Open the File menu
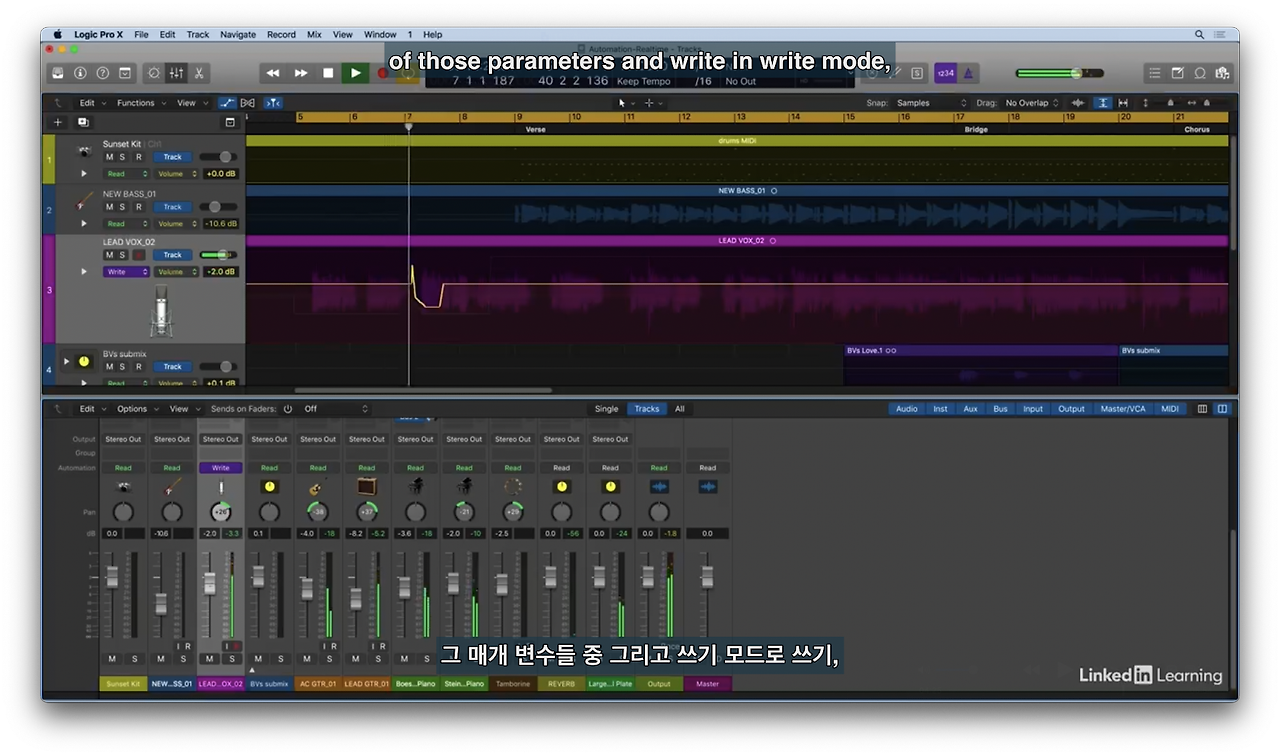This screenshot has height=756, width=1280. [141, 34]
